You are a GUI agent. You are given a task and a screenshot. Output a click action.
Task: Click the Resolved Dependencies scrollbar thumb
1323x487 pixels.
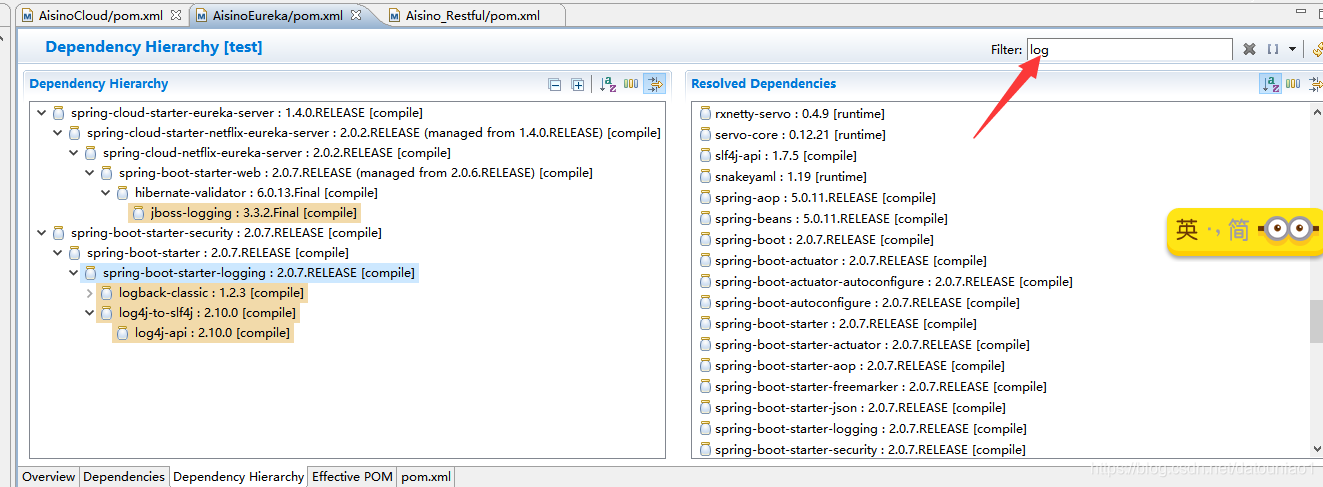click(x=1315, y=319)
